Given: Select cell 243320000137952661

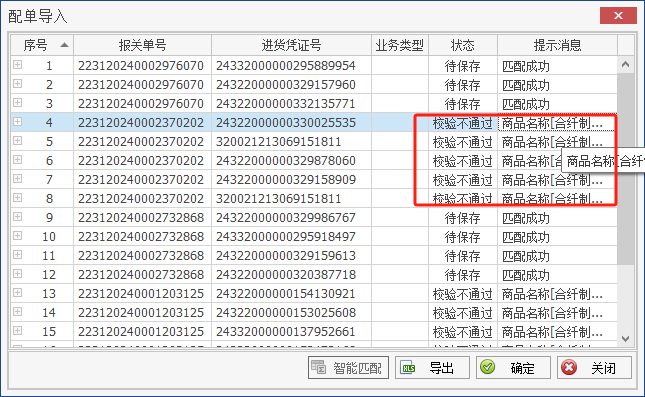Looking at the screenshot, I should click(291, 332).
